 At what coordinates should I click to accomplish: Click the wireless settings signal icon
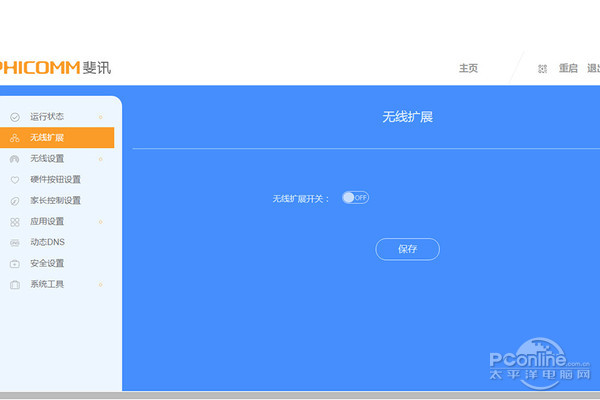click(15, 159)
